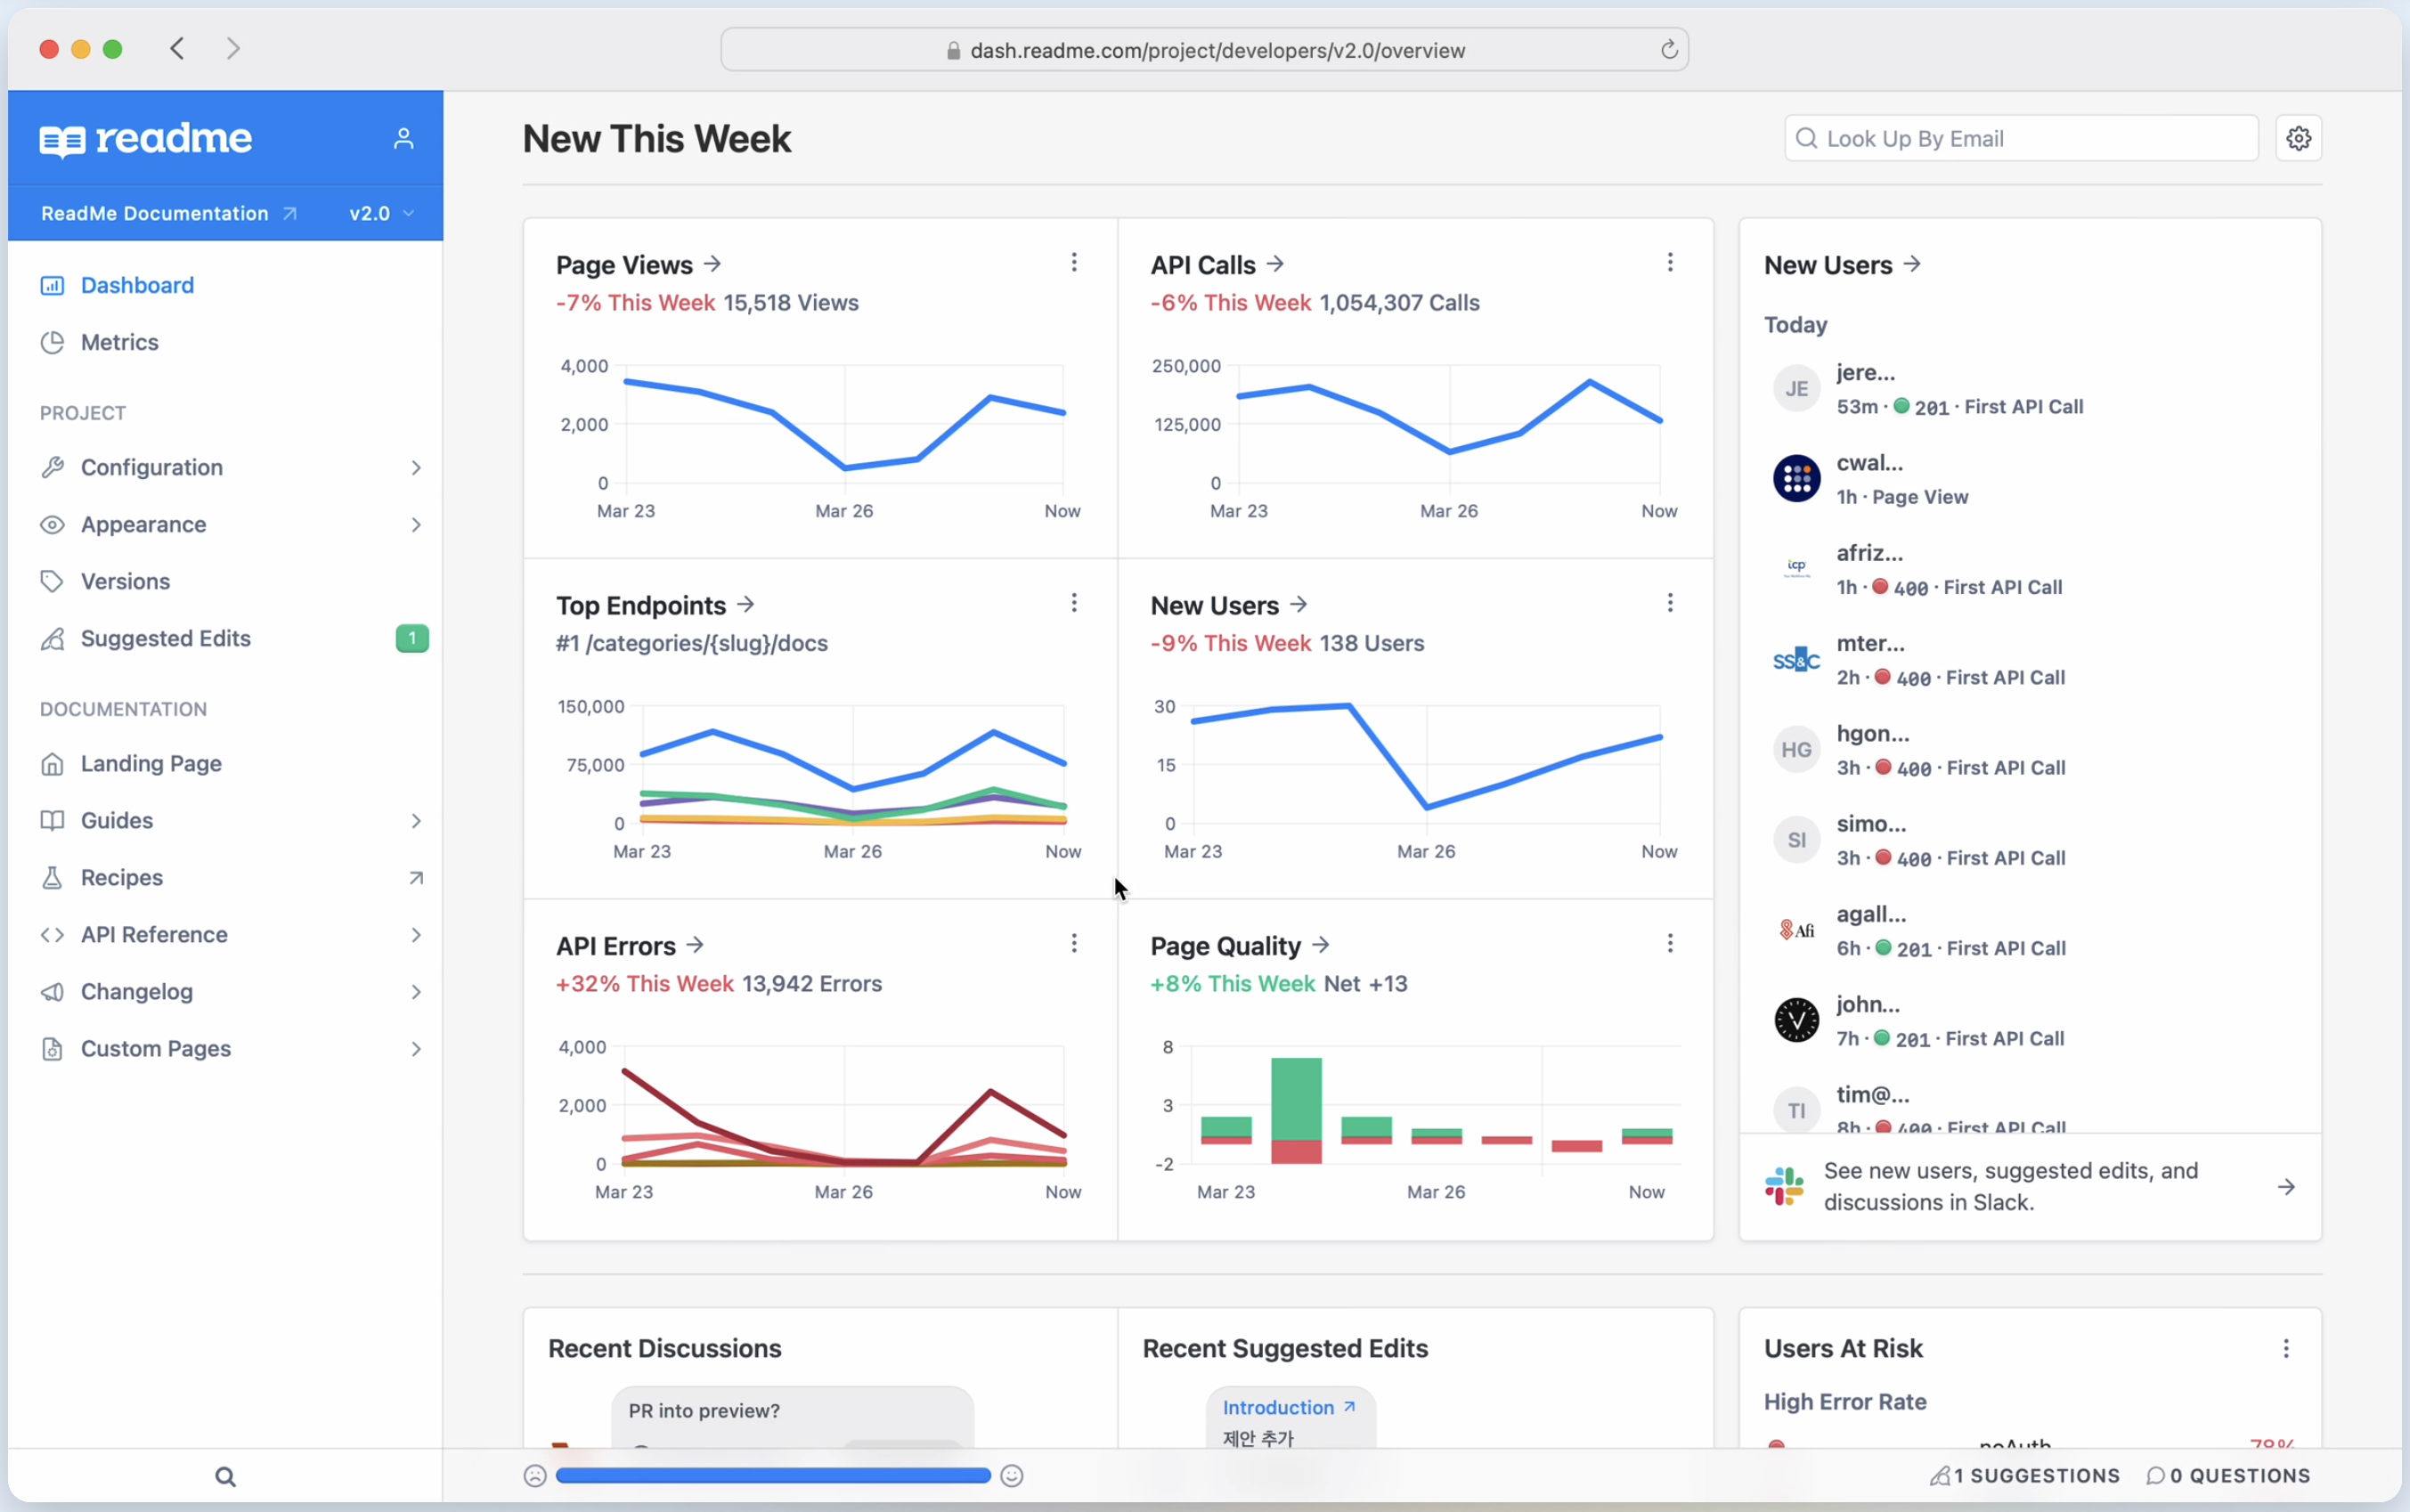The width and height of the screenshot is (2410, 1512).
Task: Expand the Configuration menu item
Action: click(414, 467)
